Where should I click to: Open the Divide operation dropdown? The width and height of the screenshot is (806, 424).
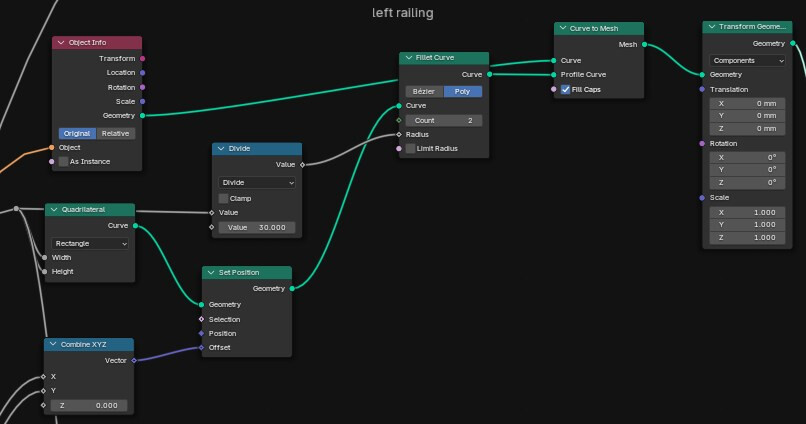257,182
